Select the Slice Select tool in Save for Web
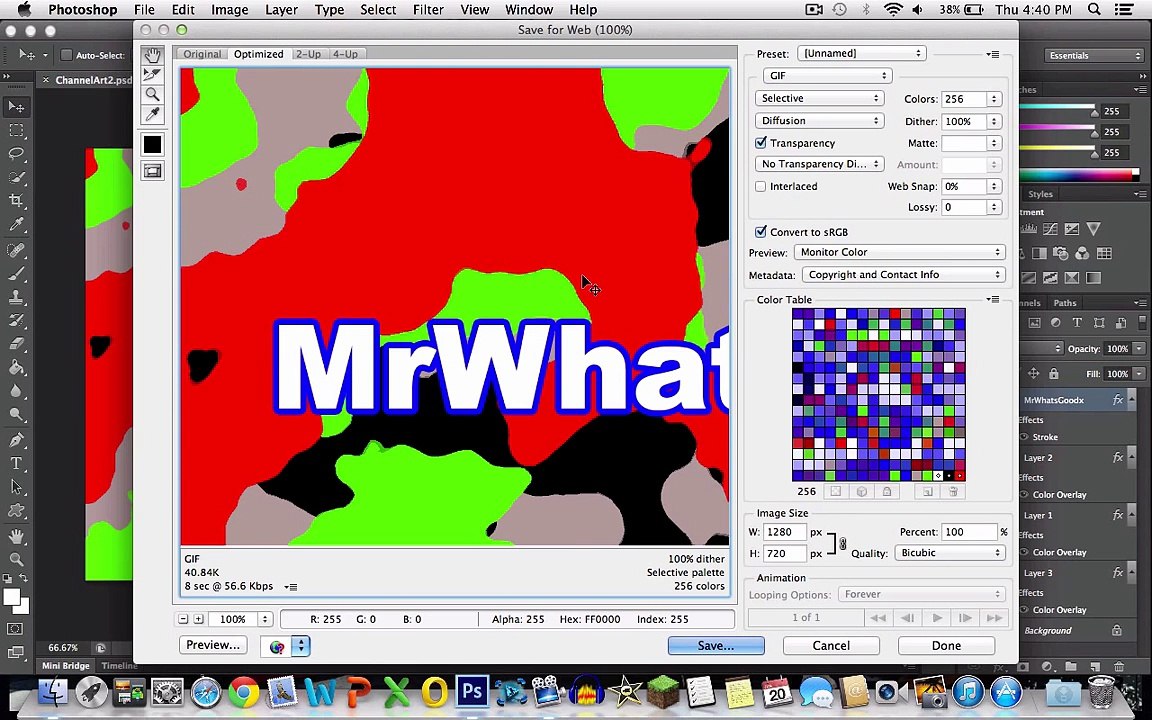 coord(152,74)
